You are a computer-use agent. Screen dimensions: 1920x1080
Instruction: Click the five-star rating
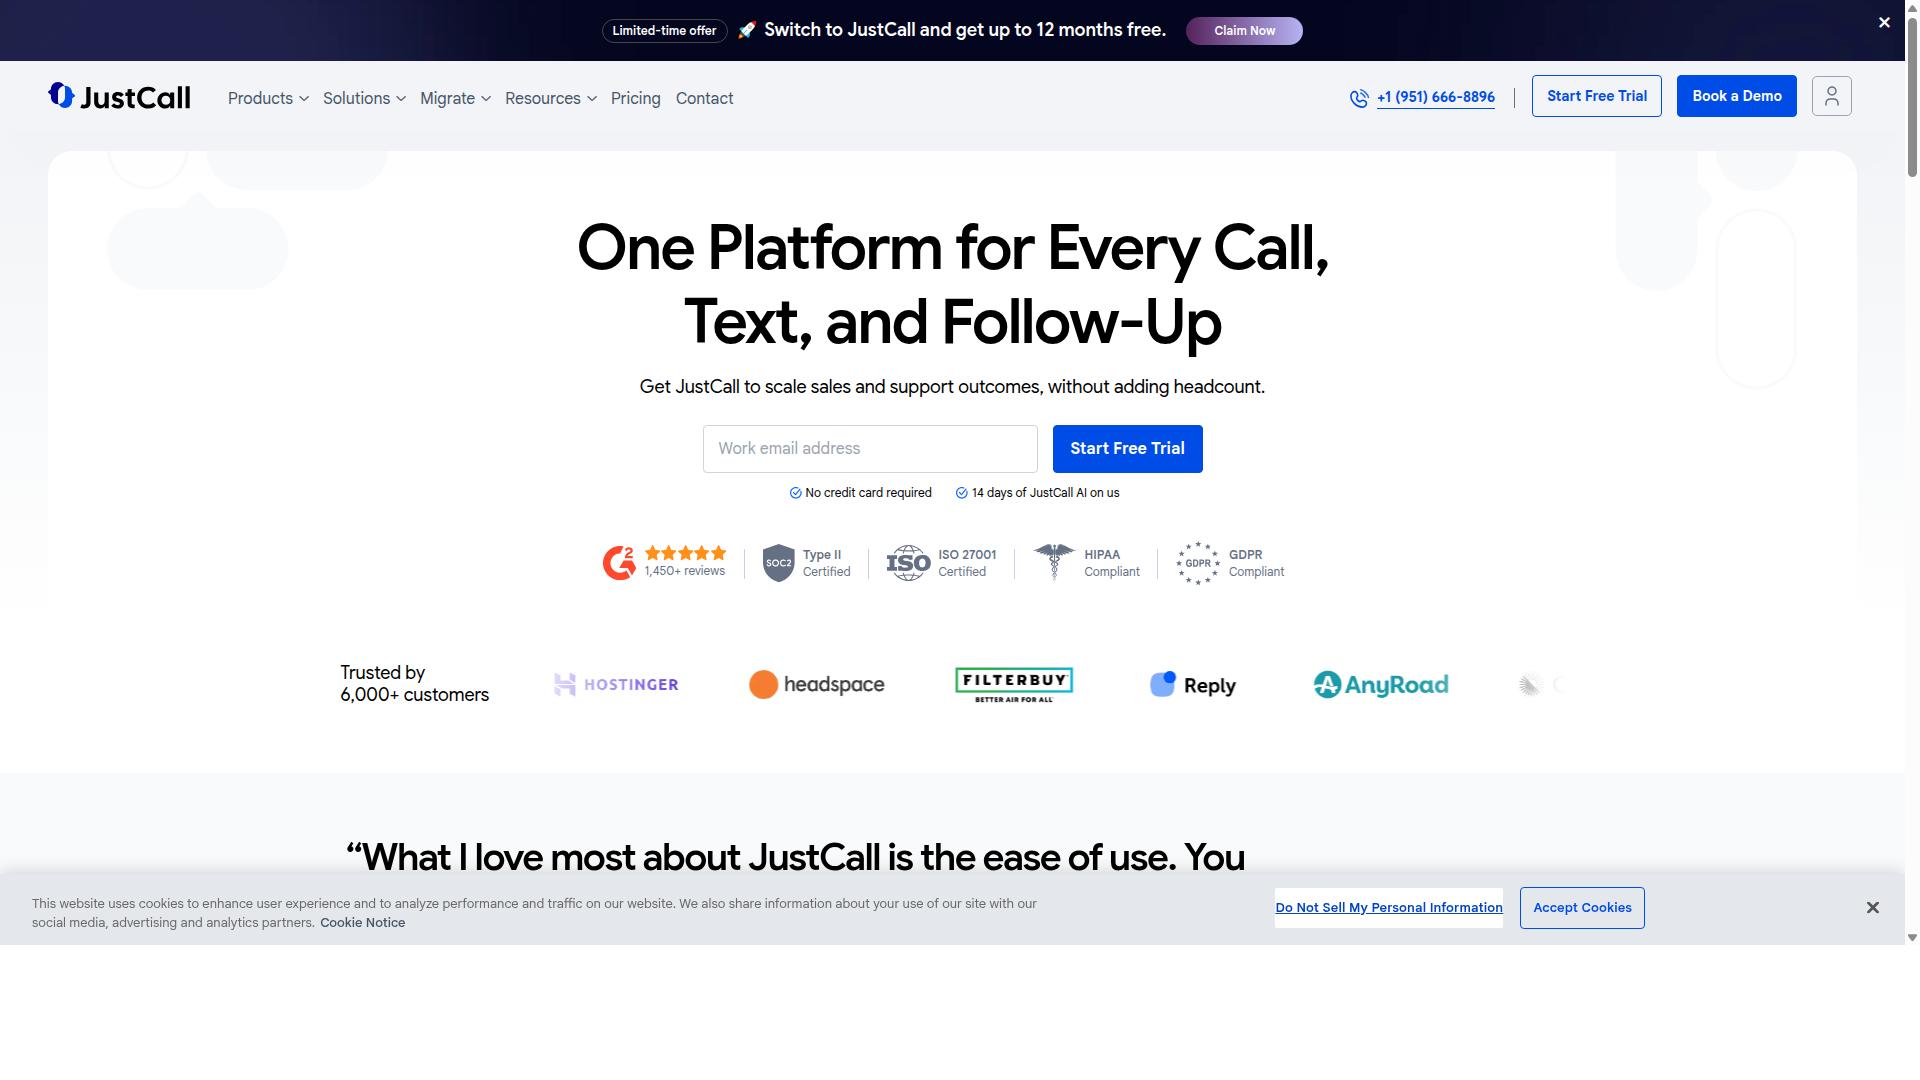point(685,553)
